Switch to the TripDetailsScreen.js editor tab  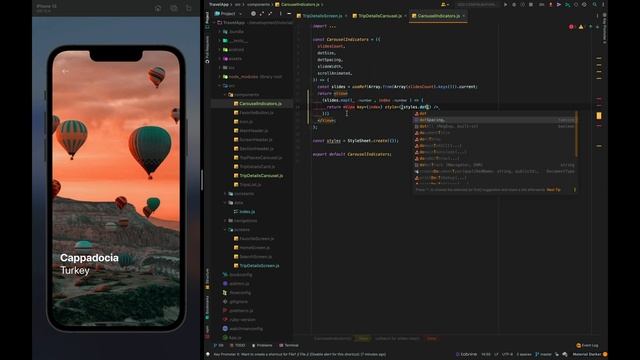[322, 16]
